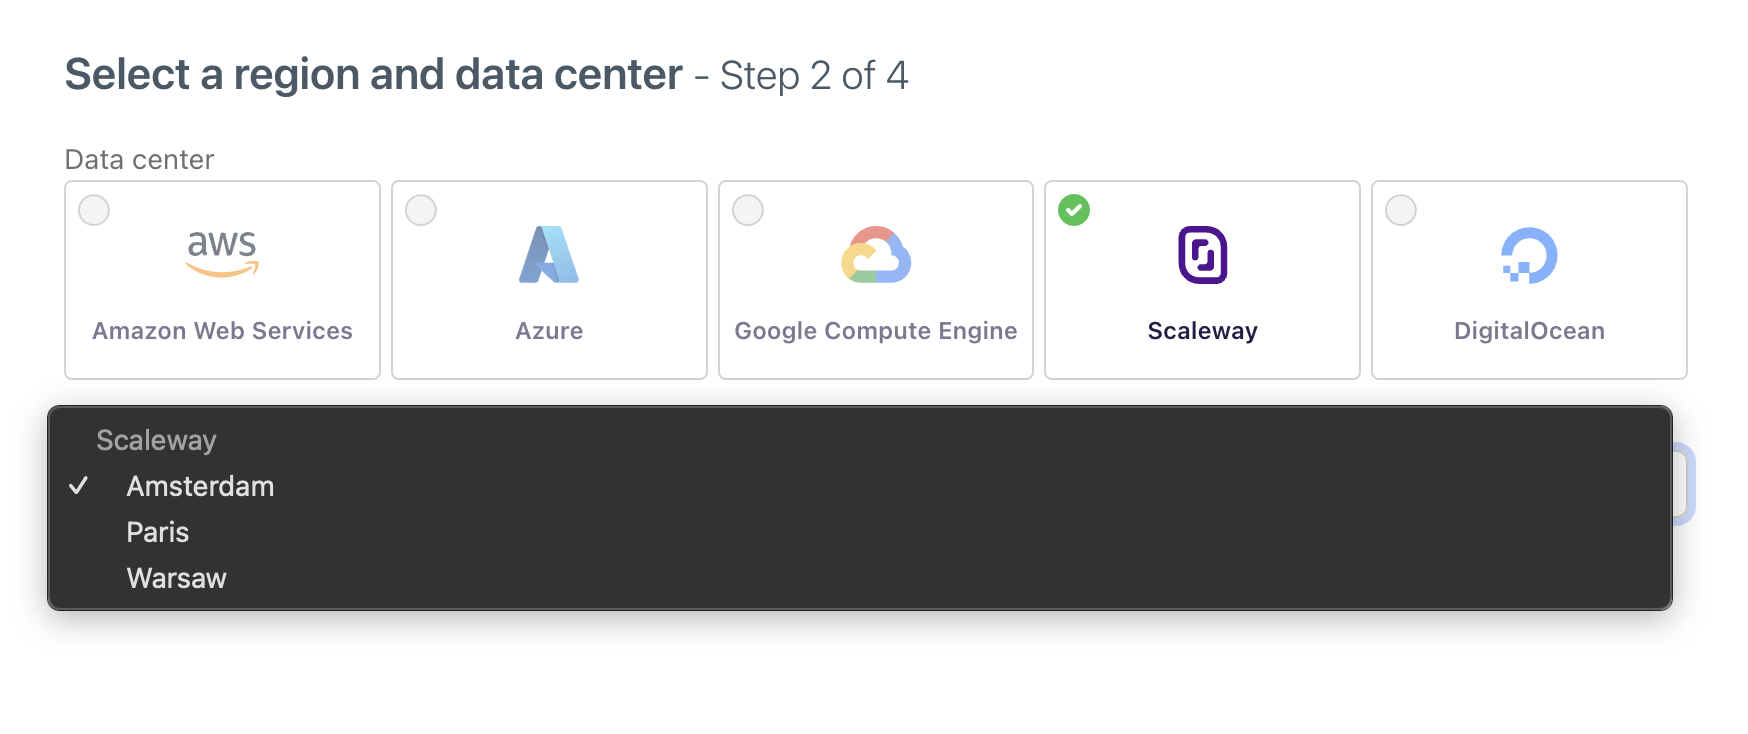Click the DigitalOcean card label
This screenshot has height=734, width=1748.
(x=1529, y=331)
